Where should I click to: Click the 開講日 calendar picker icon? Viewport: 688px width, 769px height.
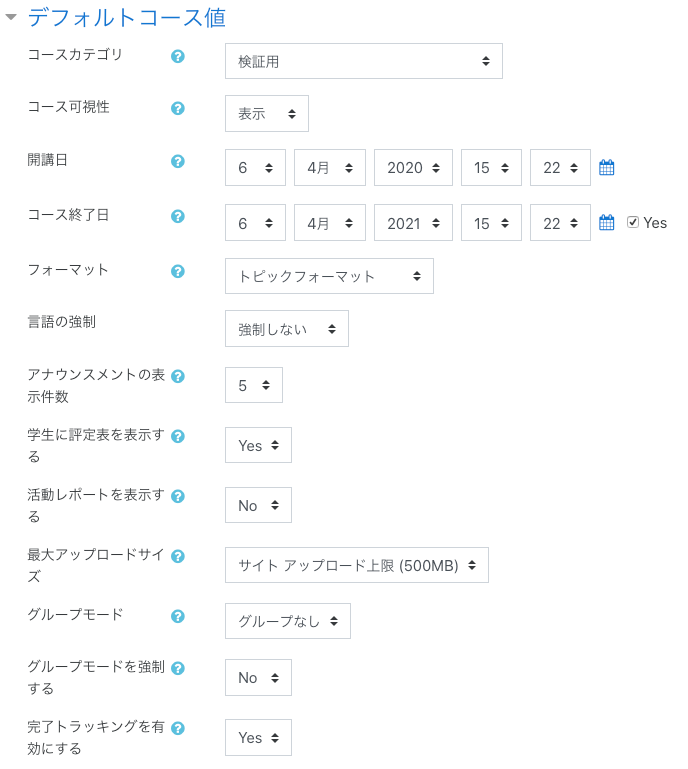click(606, 168)
